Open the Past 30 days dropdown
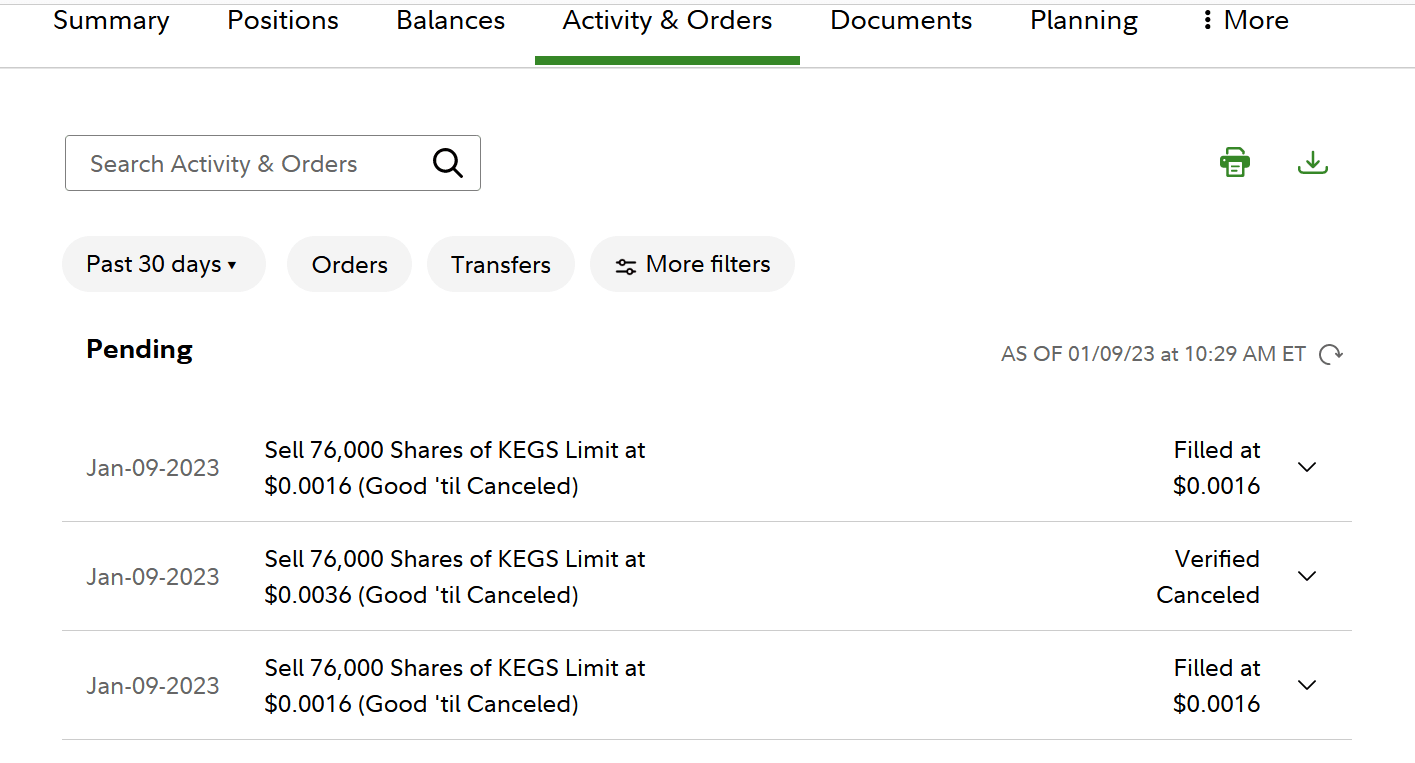Image resolution: width=1415 pixels, height=763 pixels. click(x=163, y=265)
